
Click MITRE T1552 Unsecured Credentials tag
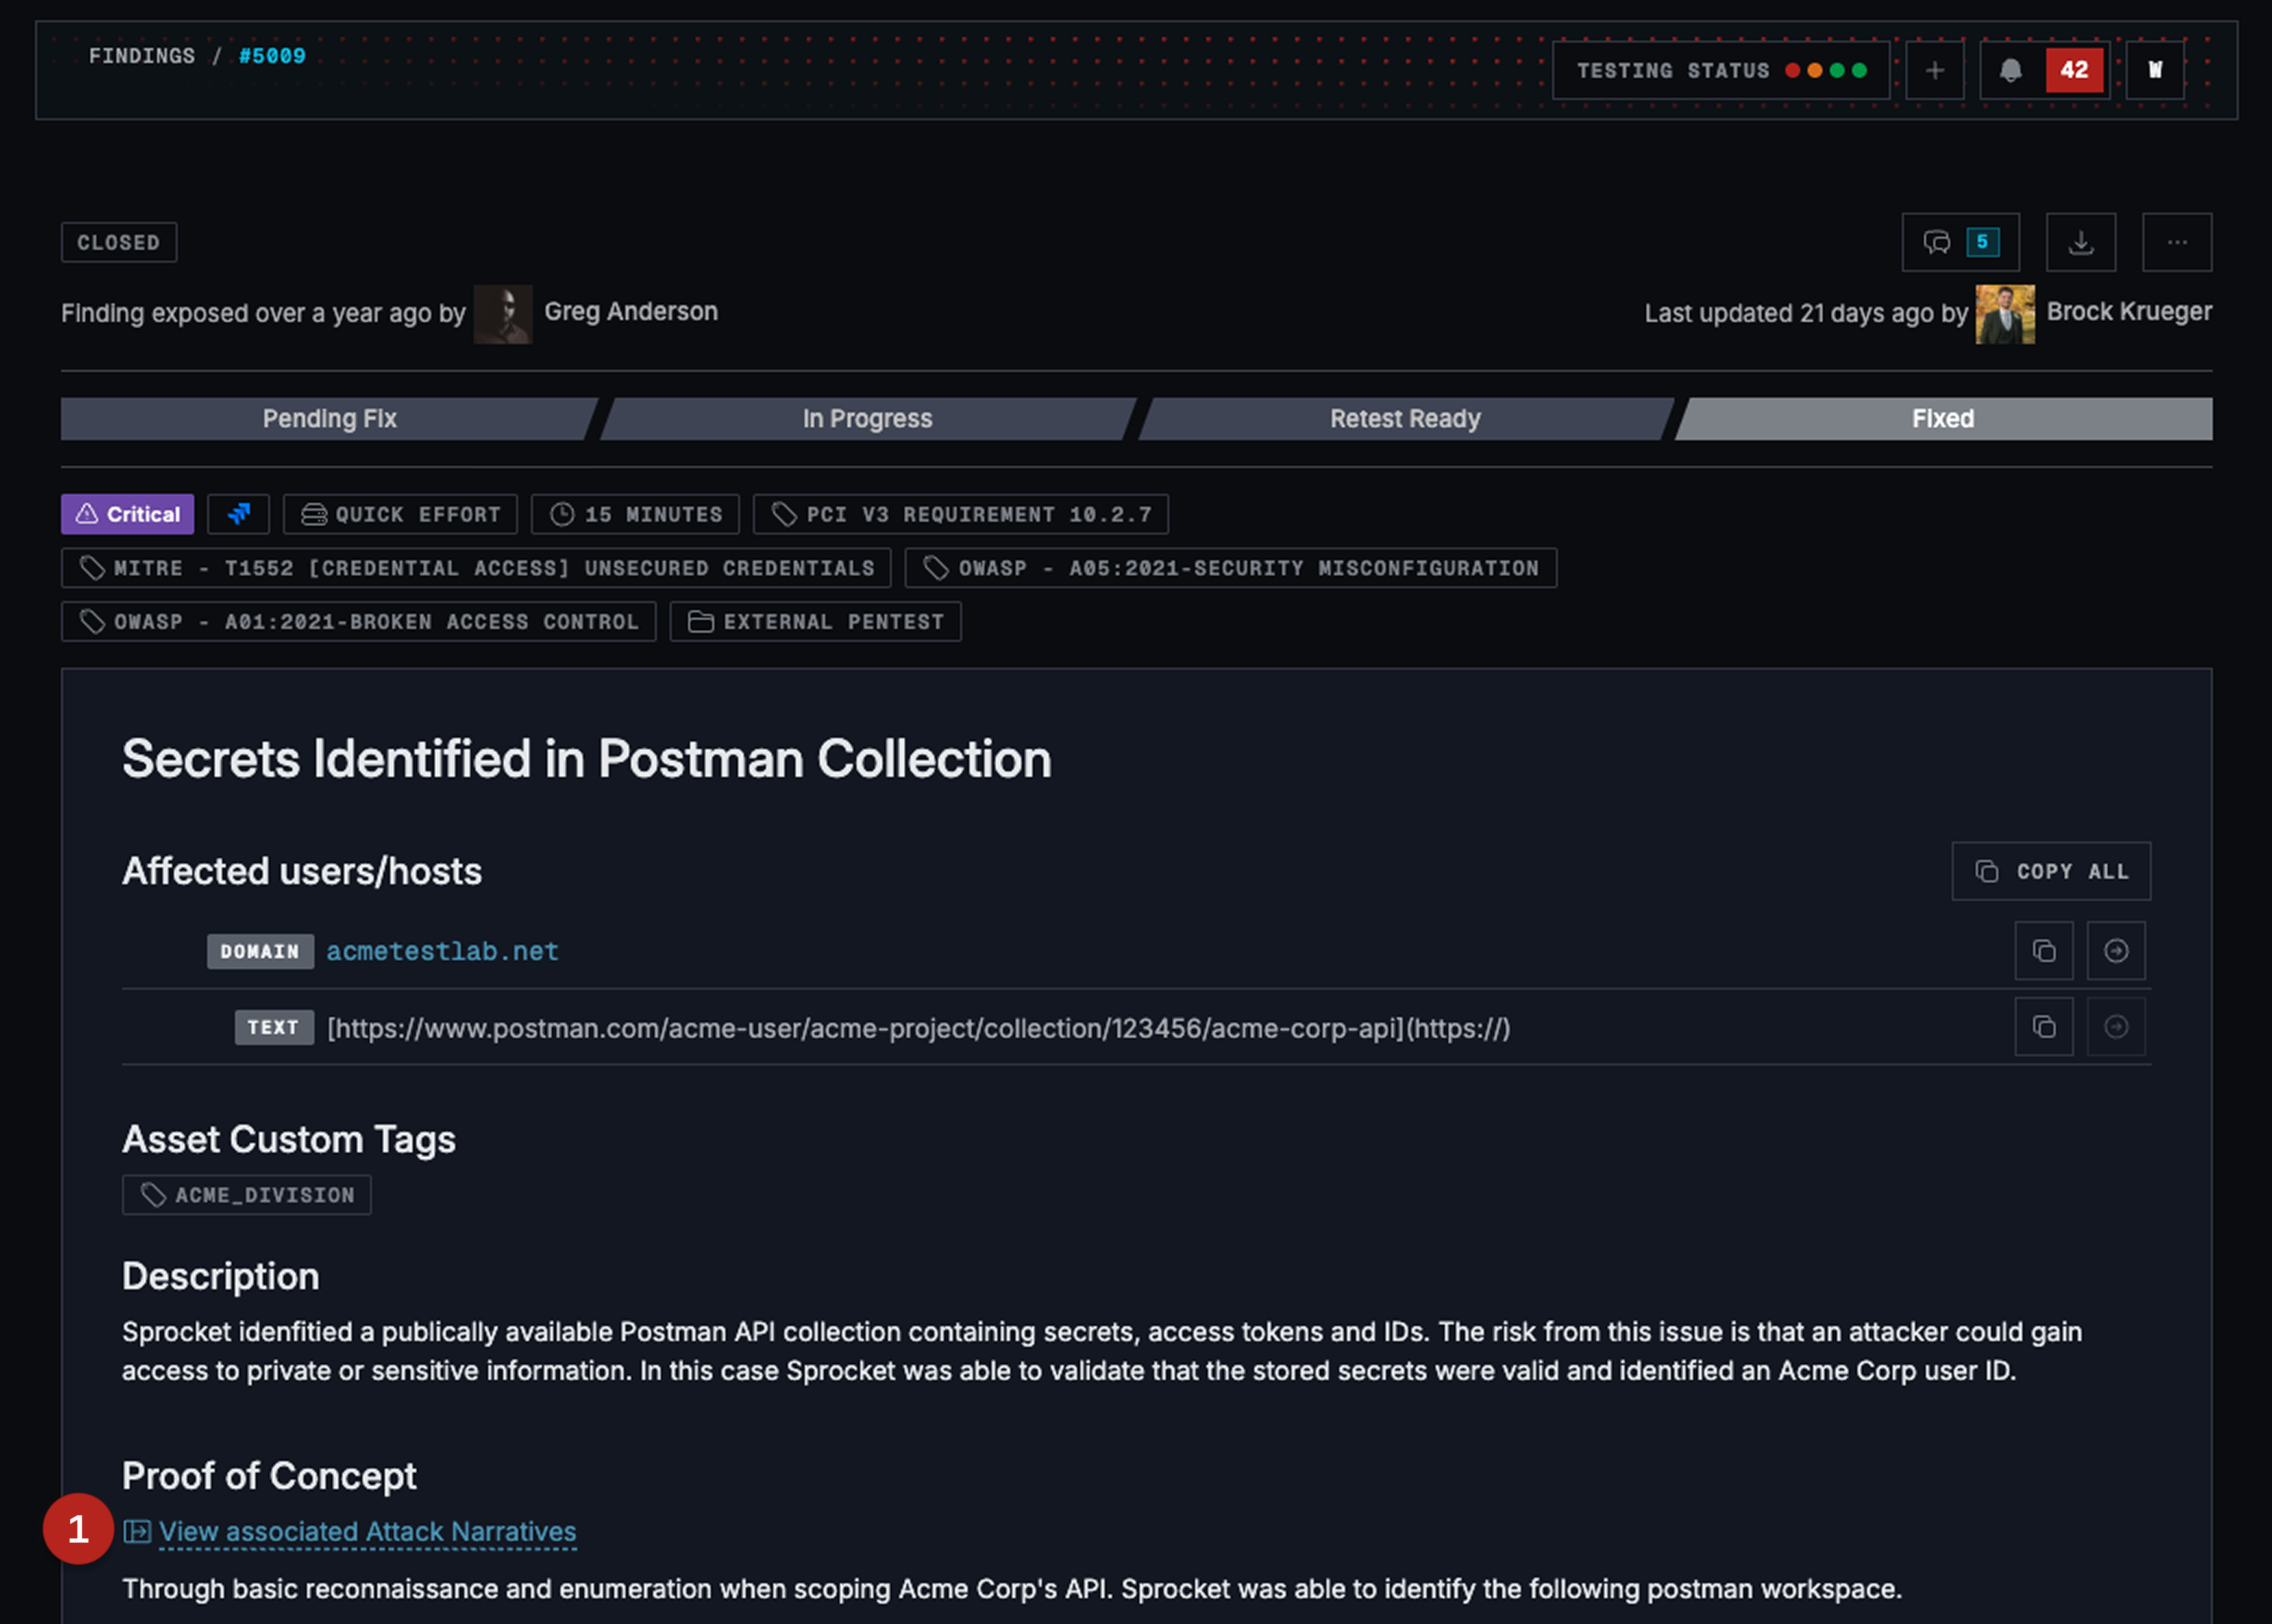pyautogui.click(x=476, y=568)
